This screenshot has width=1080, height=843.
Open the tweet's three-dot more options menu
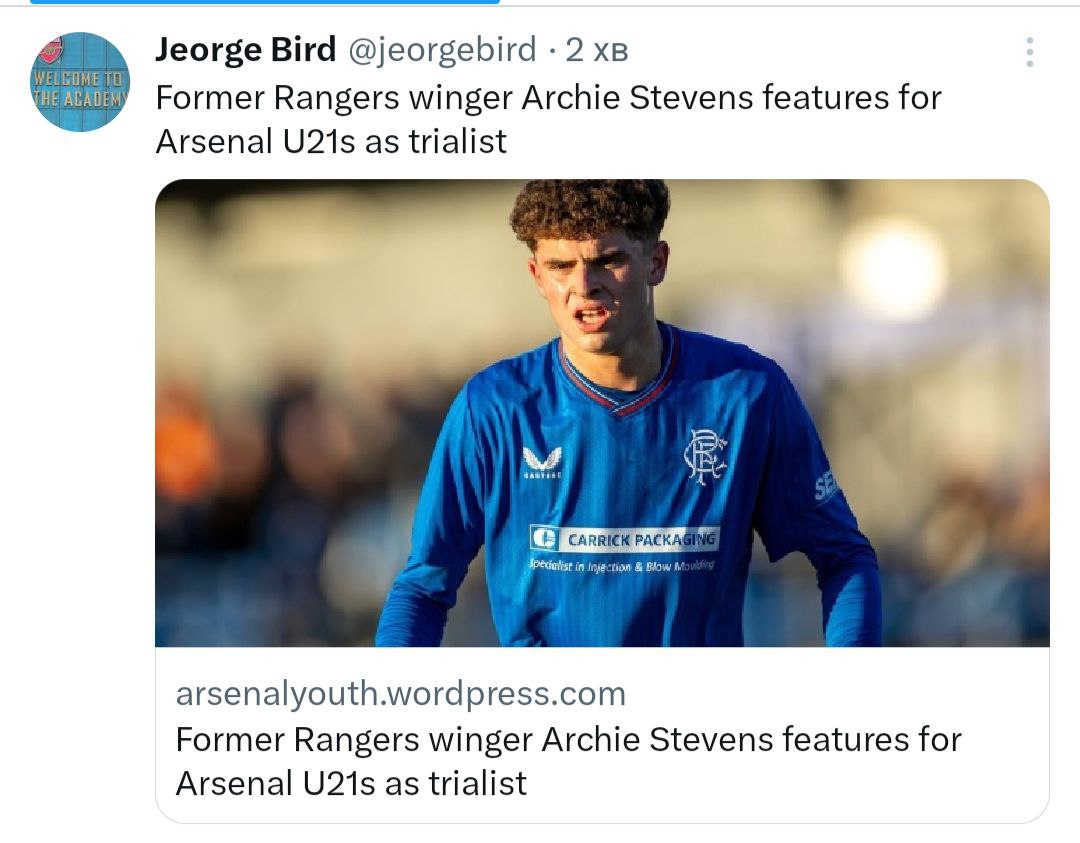(1029, 52)
